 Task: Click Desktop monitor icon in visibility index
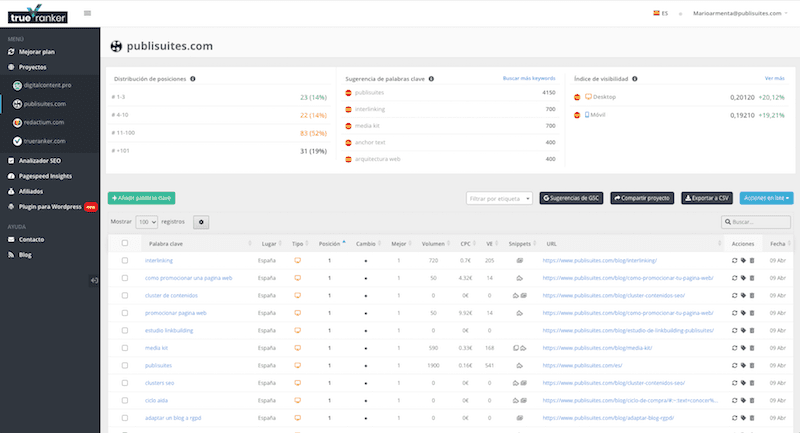click(x=588, y=97)
